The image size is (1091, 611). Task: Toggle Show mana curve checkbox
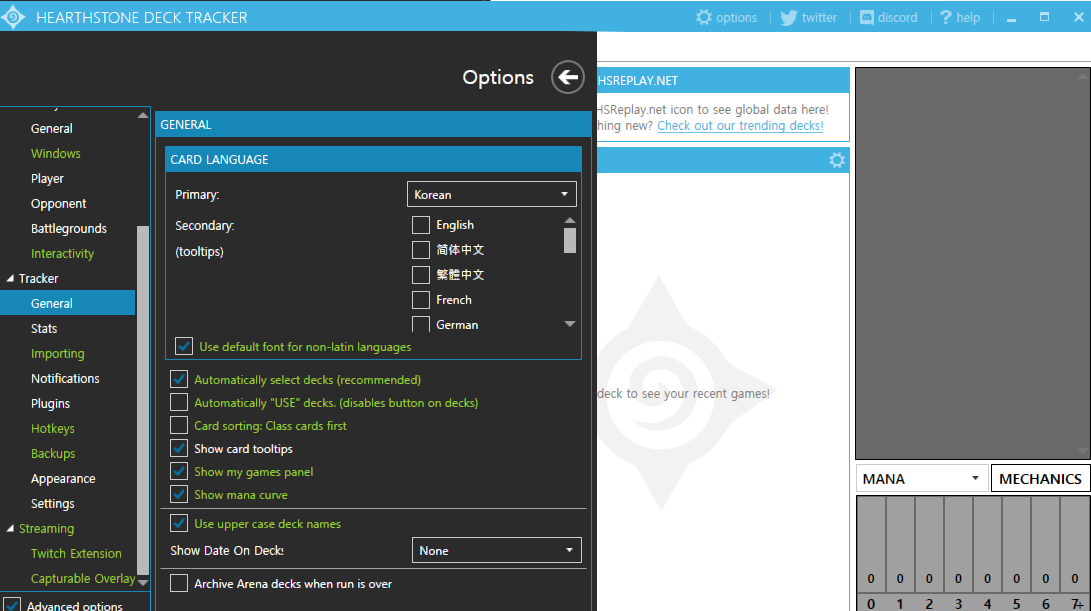pyautogui.click(x=179, y=494)
